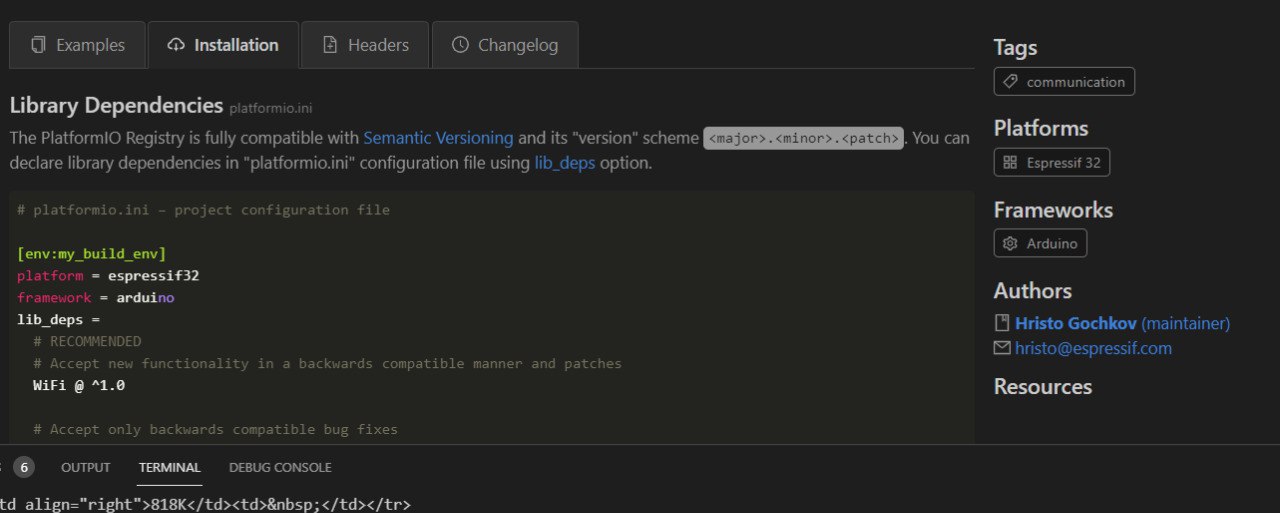Follow the lib_deps option link
1280x513 pixels.
[564, 163]
